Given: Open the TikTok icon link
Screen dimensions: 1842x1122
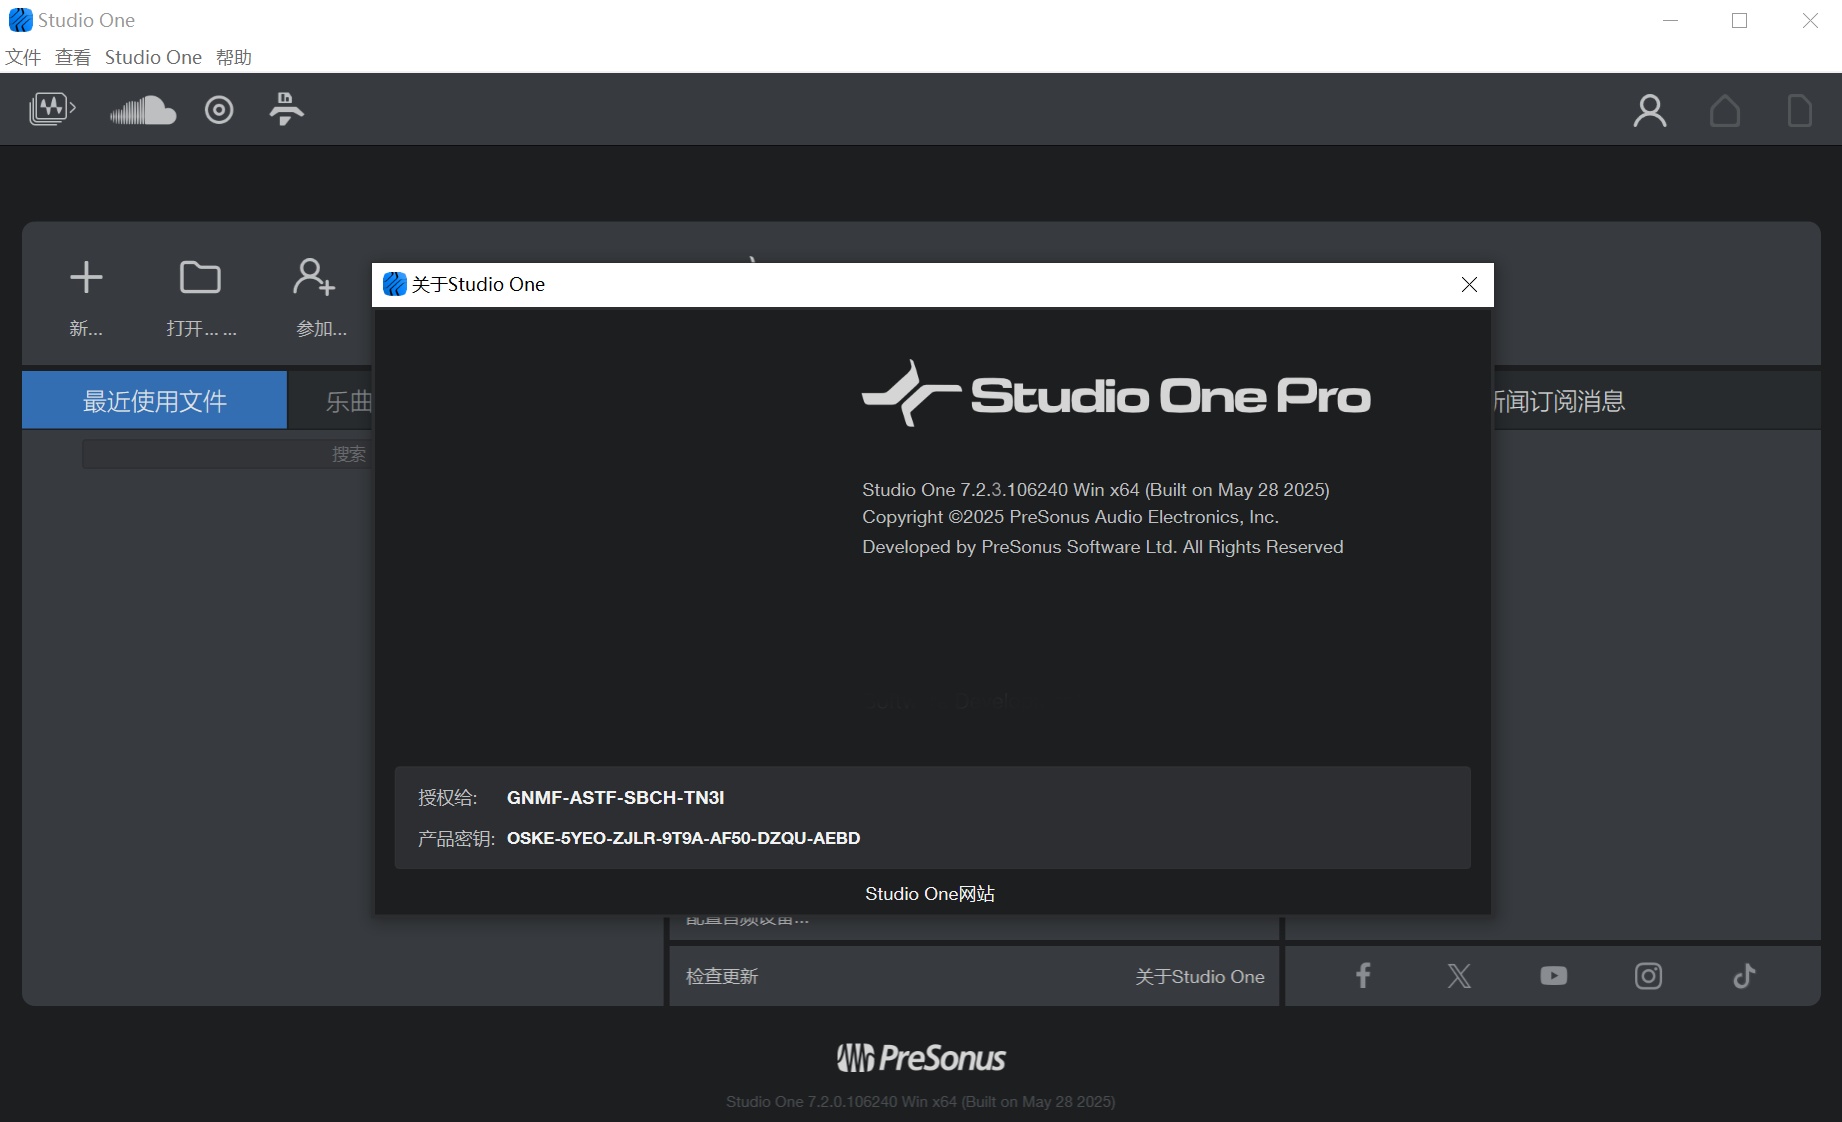Looking at the screenshot, I should 1744,976.
